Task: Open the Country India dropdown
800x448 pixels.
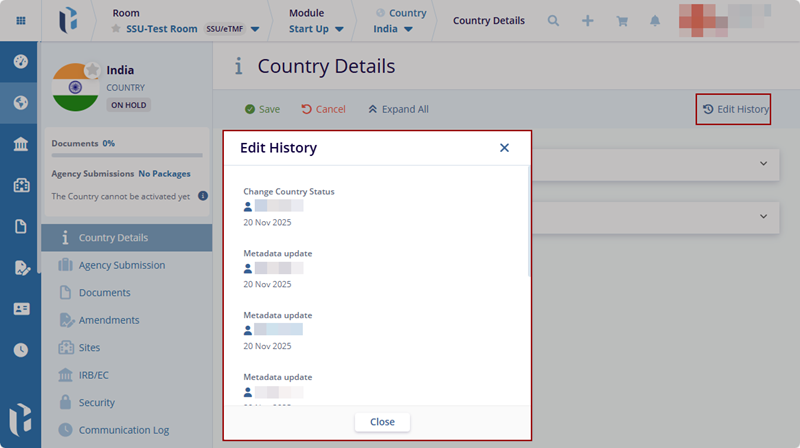Action: 407,29
